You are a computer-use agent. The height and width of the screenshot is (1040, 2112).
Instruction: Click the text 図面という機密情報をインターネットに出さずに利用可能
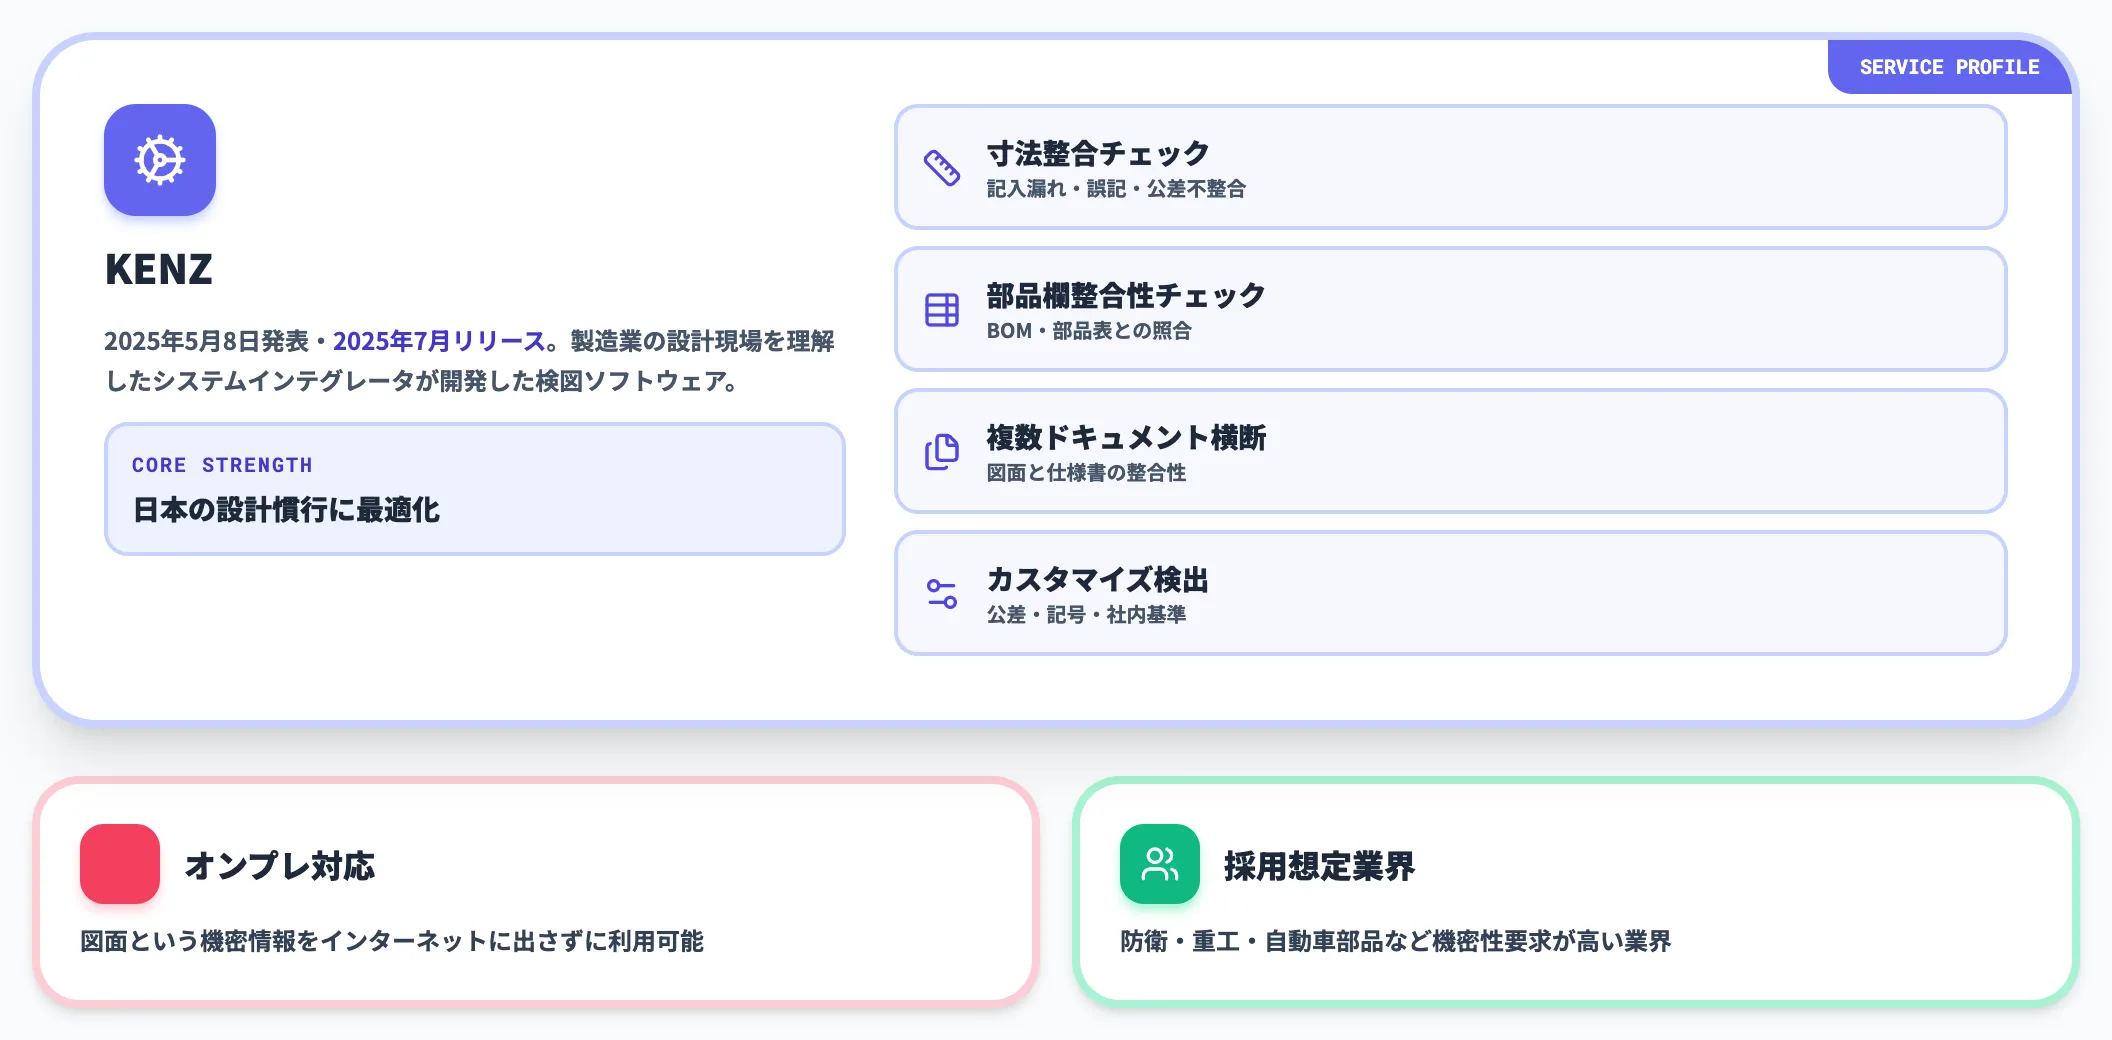pyautogui.click(x=392, y=941)
